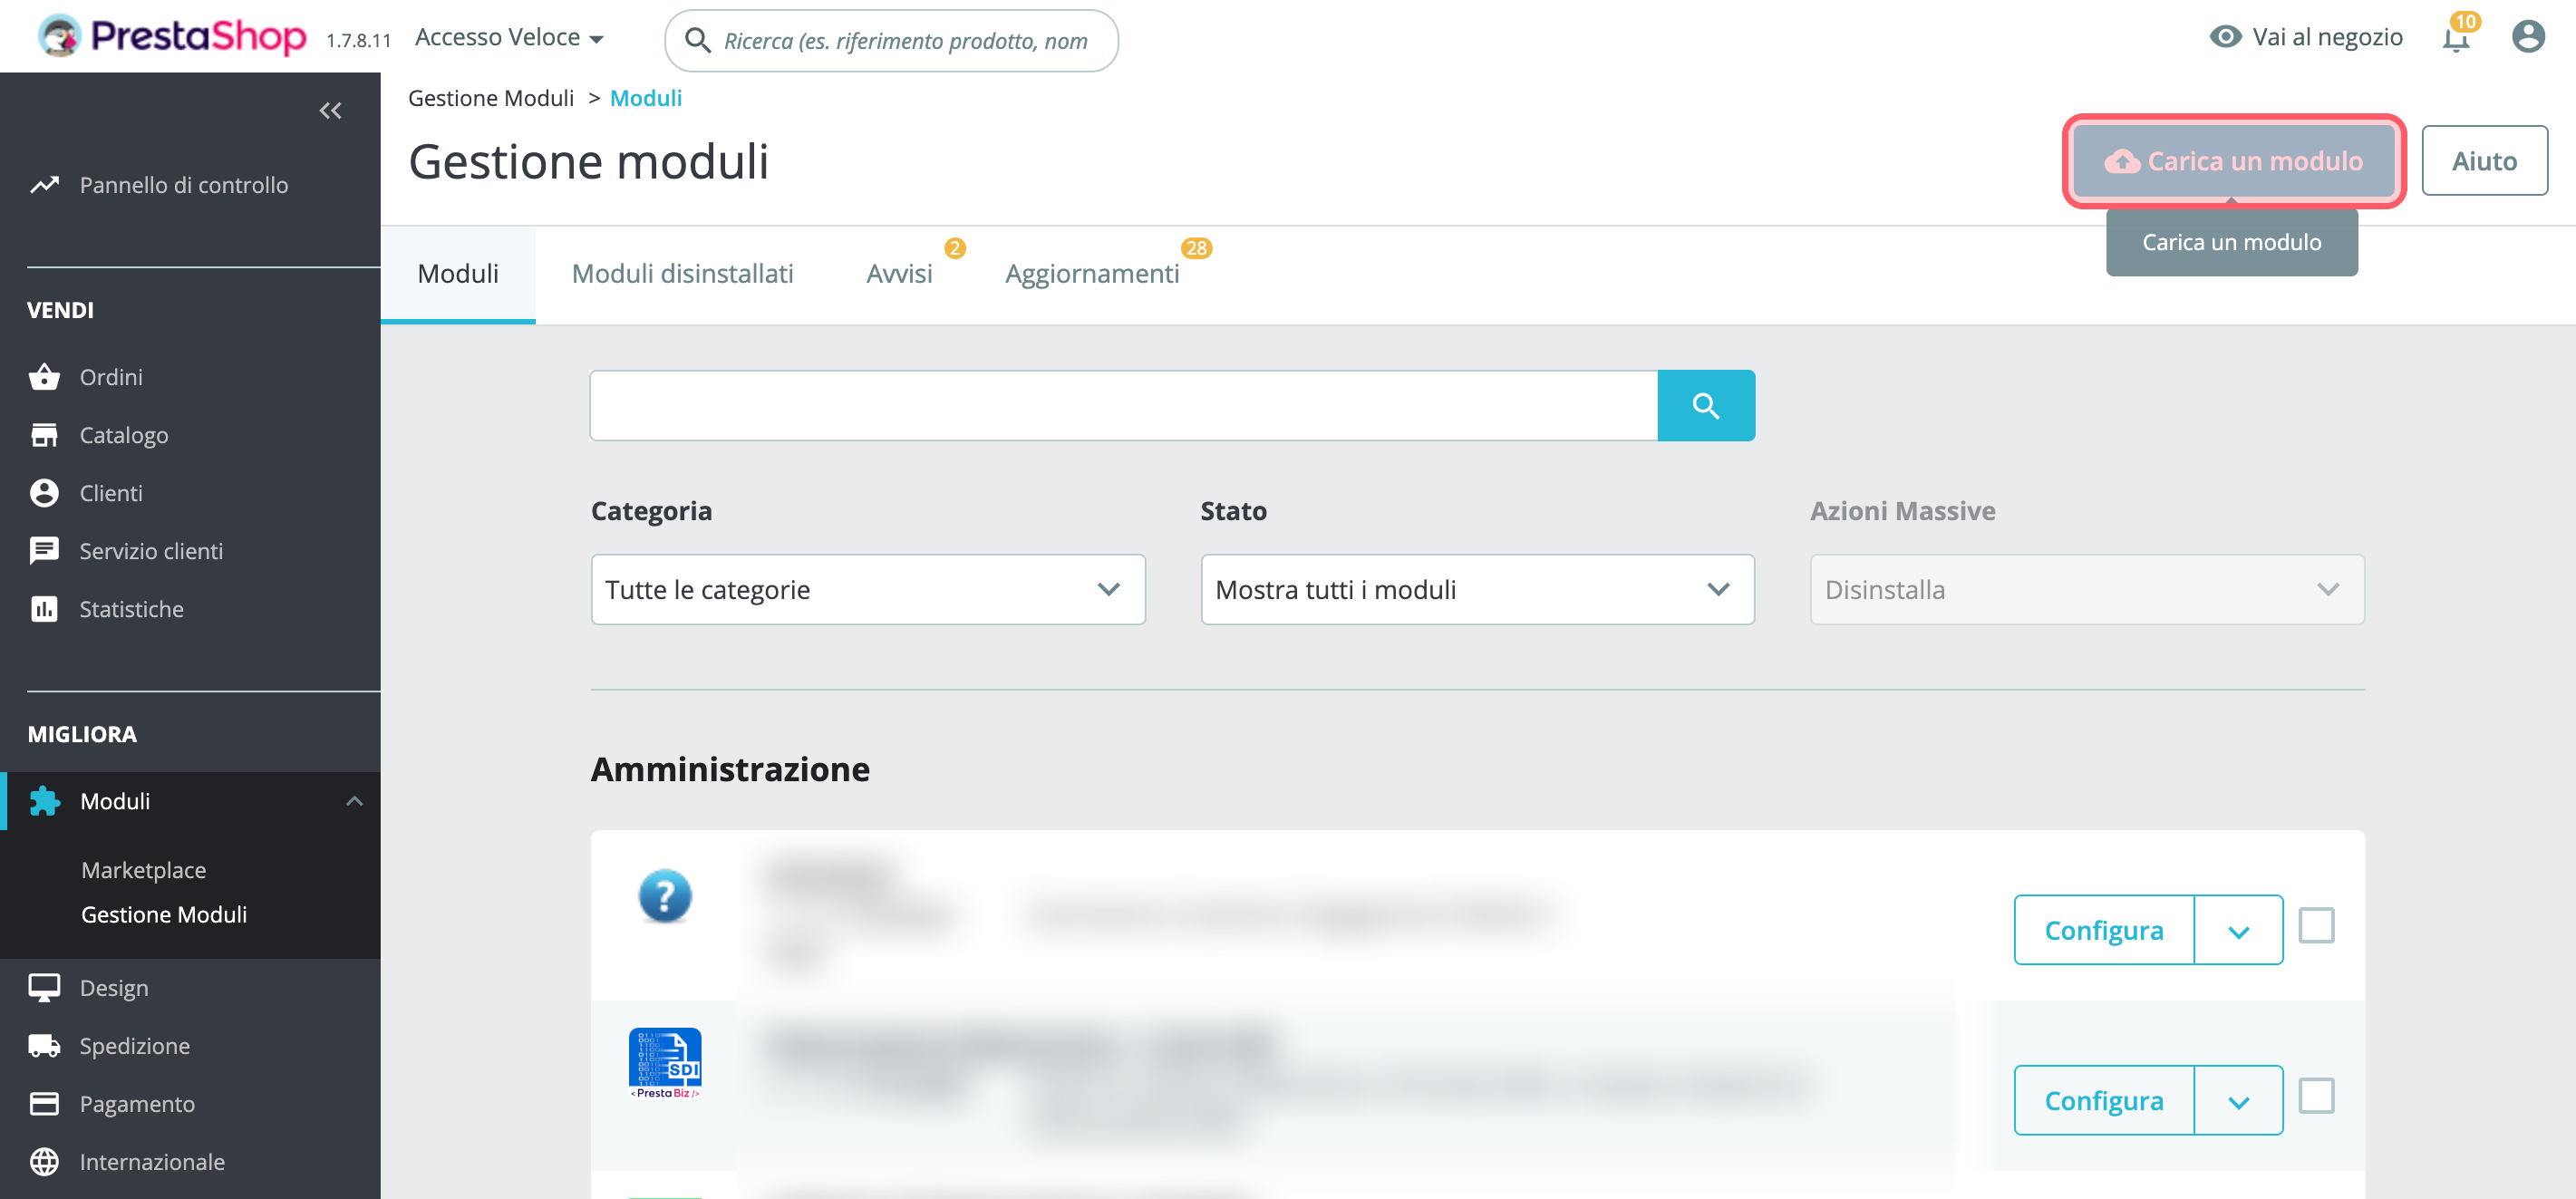This screenshot has width=2576, height=1199.
Task: Open Spedizione menu item
Action: (x=134, y=1046)
